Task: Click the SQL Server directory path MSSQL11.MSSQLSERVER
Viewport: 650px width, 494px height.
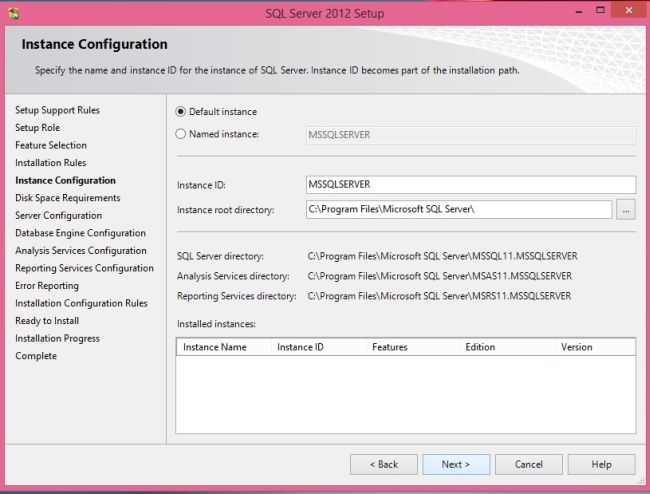Action: [442, 256]
